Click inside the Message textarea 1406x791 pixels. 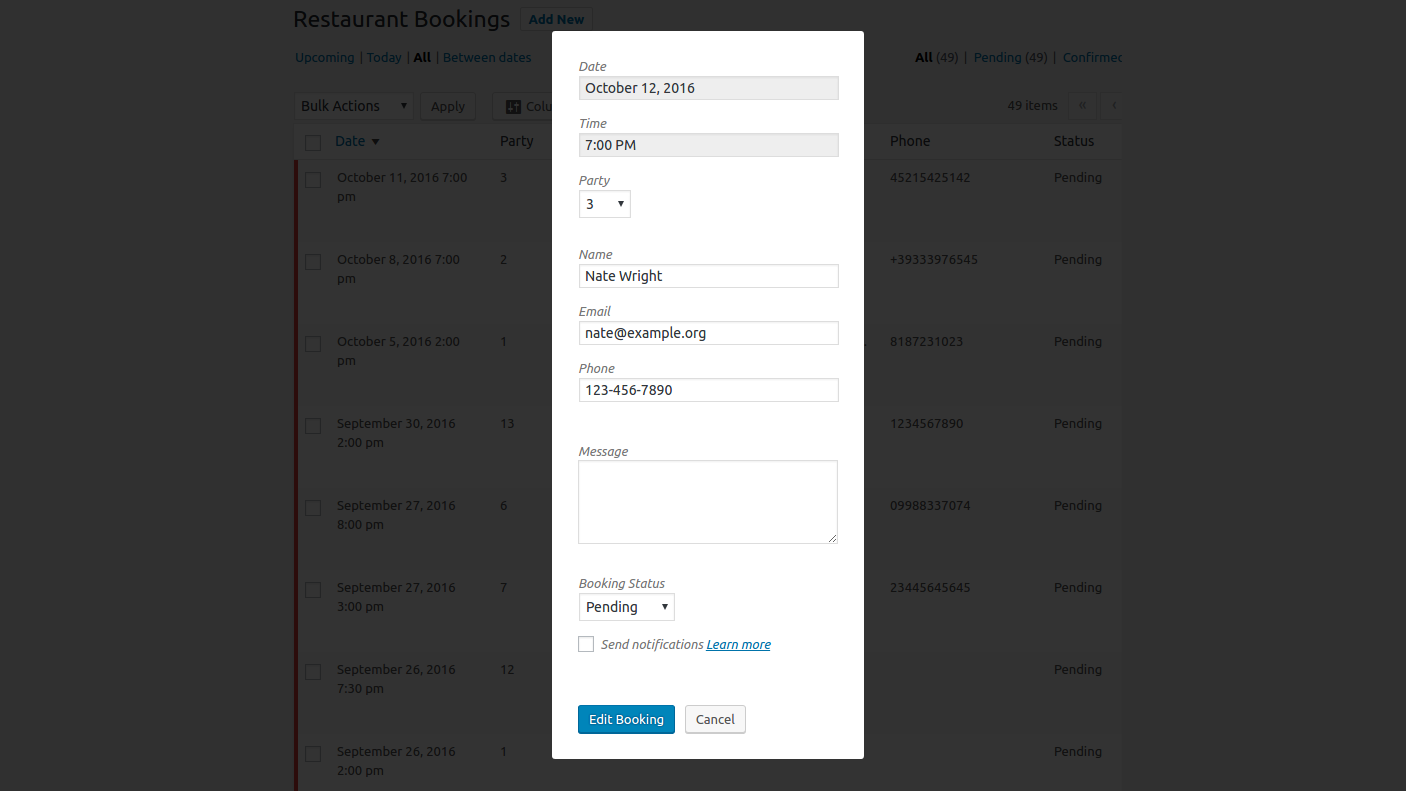(708, 502)
